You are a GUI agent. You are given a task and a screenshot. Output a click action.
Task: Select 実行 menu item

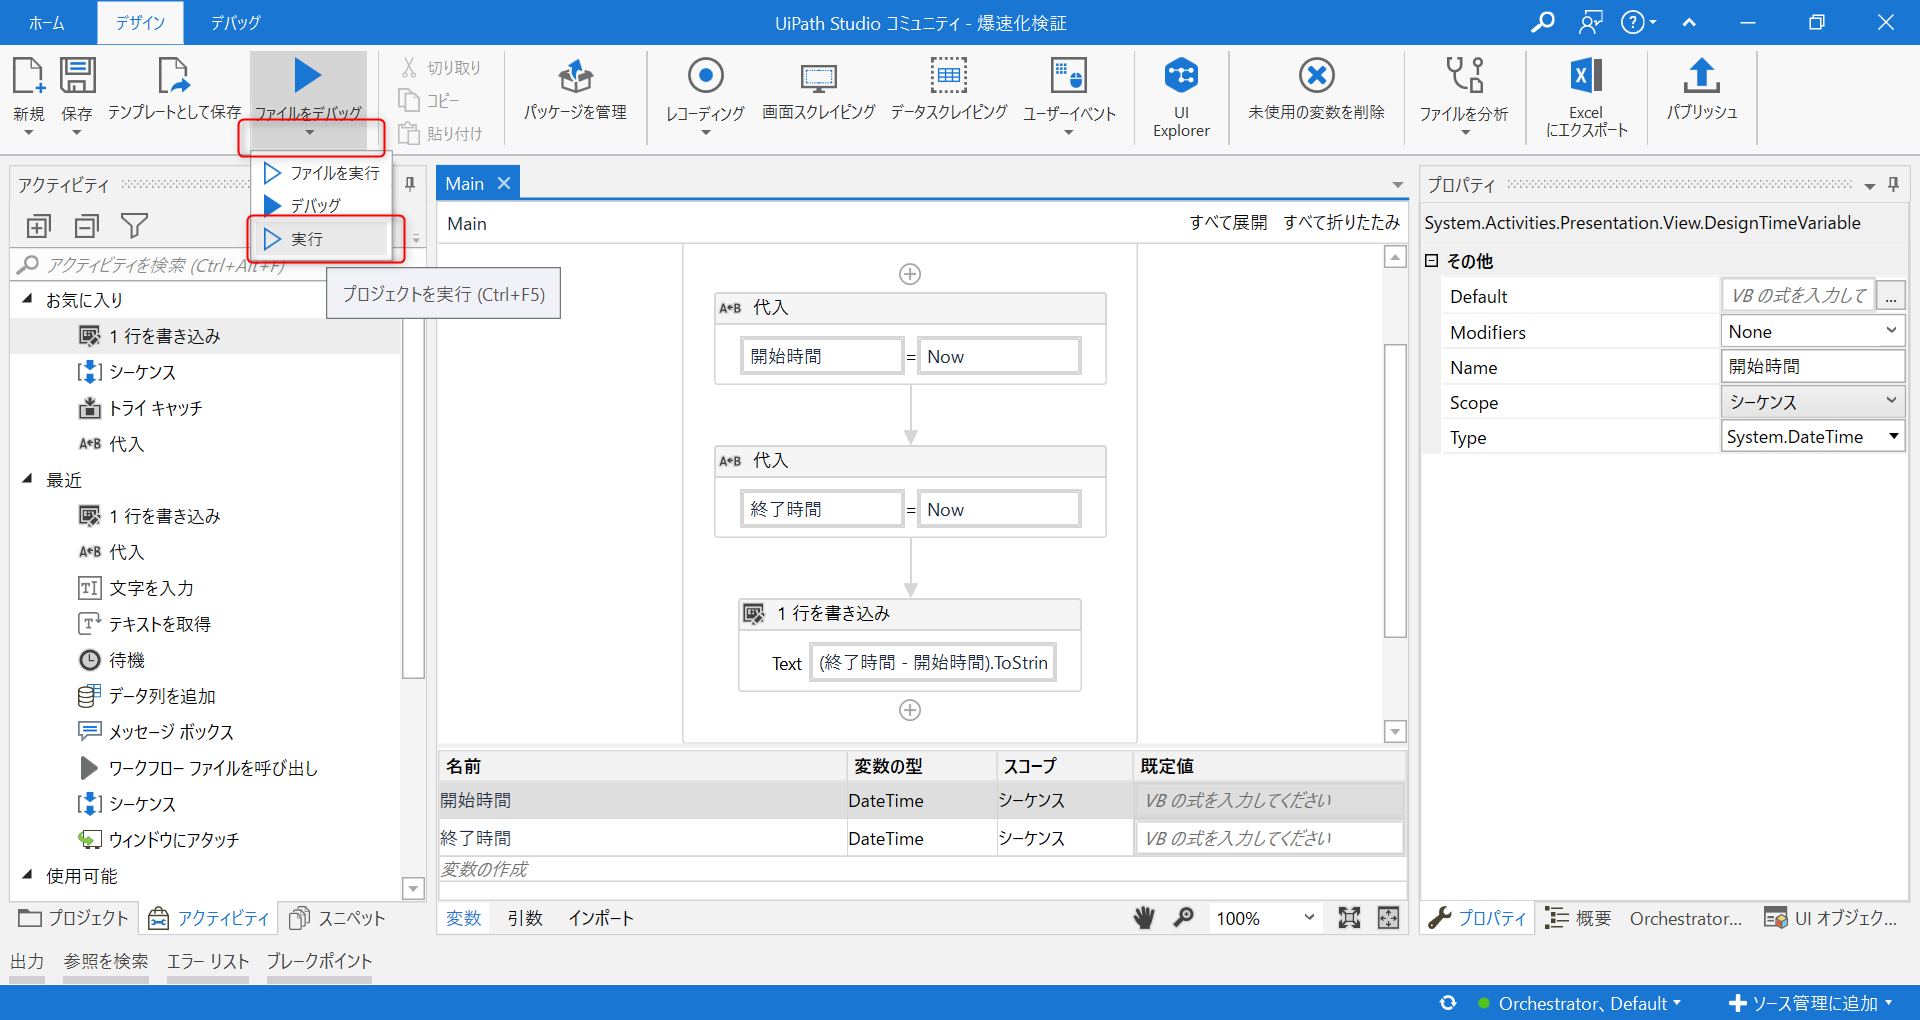[x=321, y=239]
